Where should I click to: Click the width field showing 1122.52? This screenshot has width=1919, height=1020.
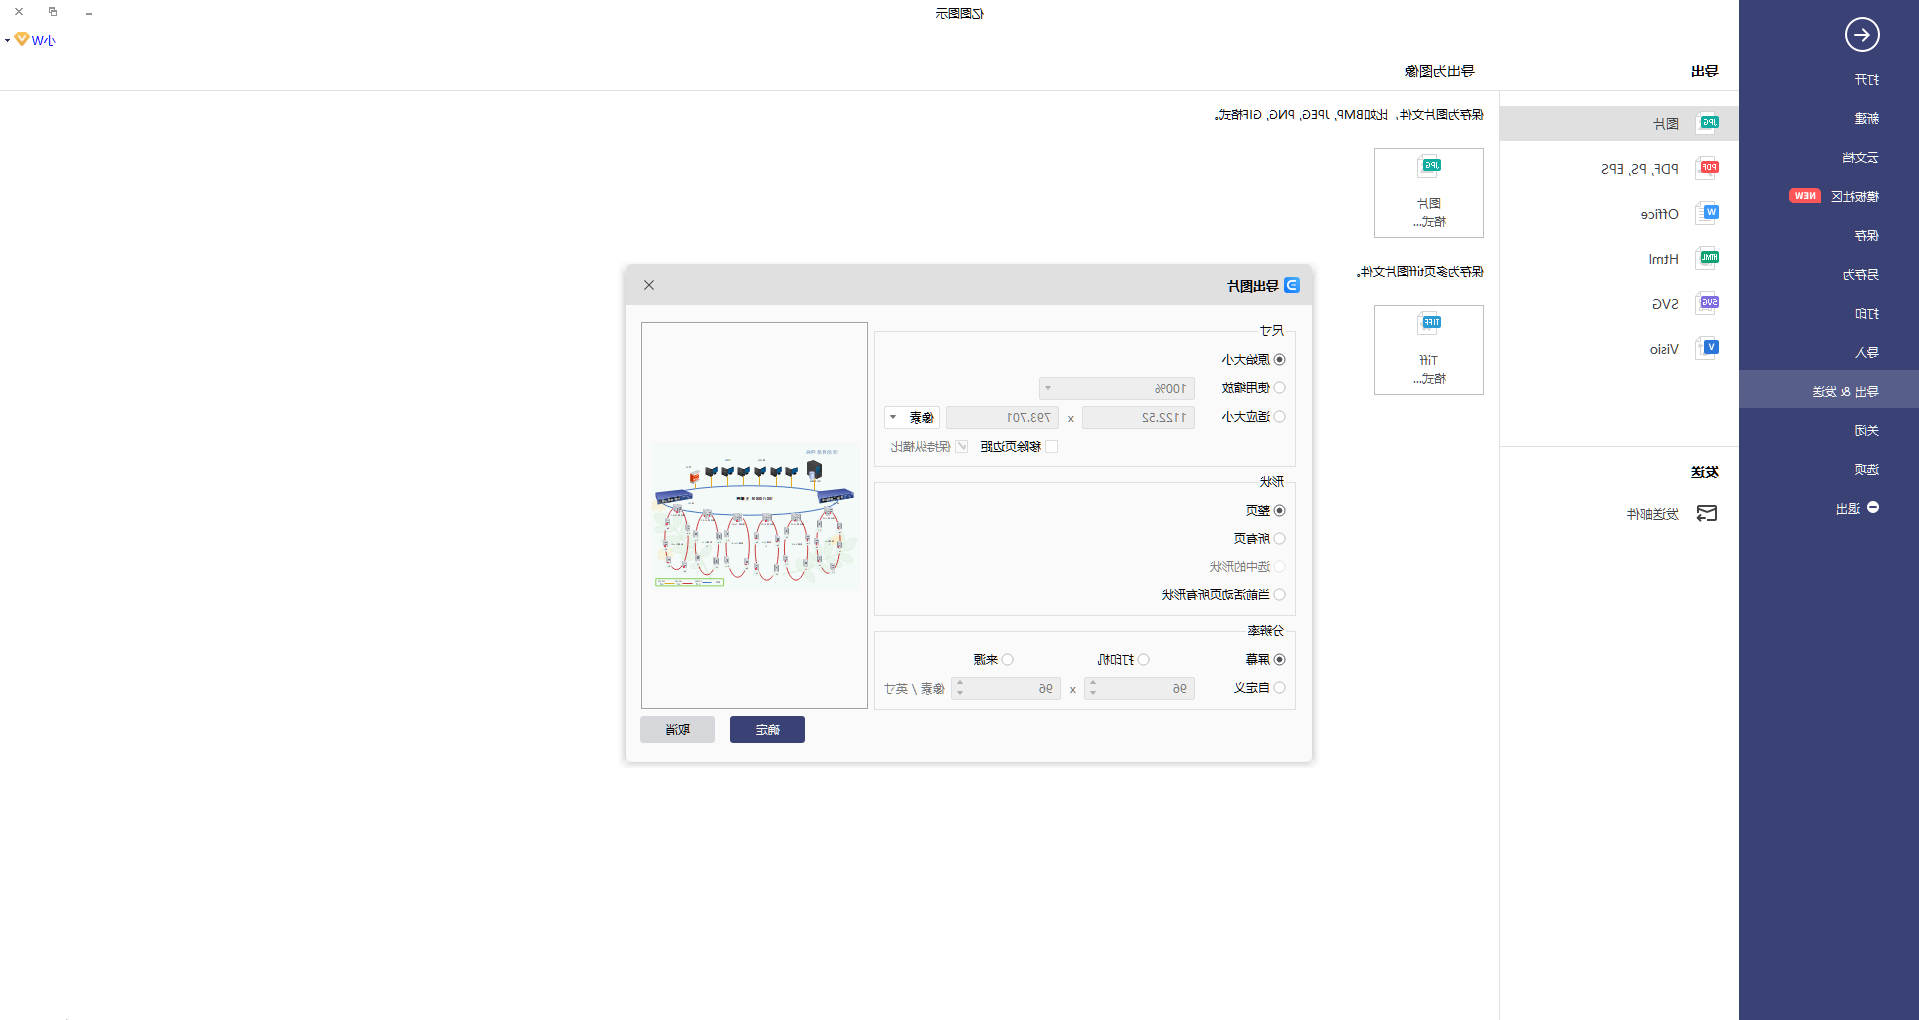[1138, 417]
